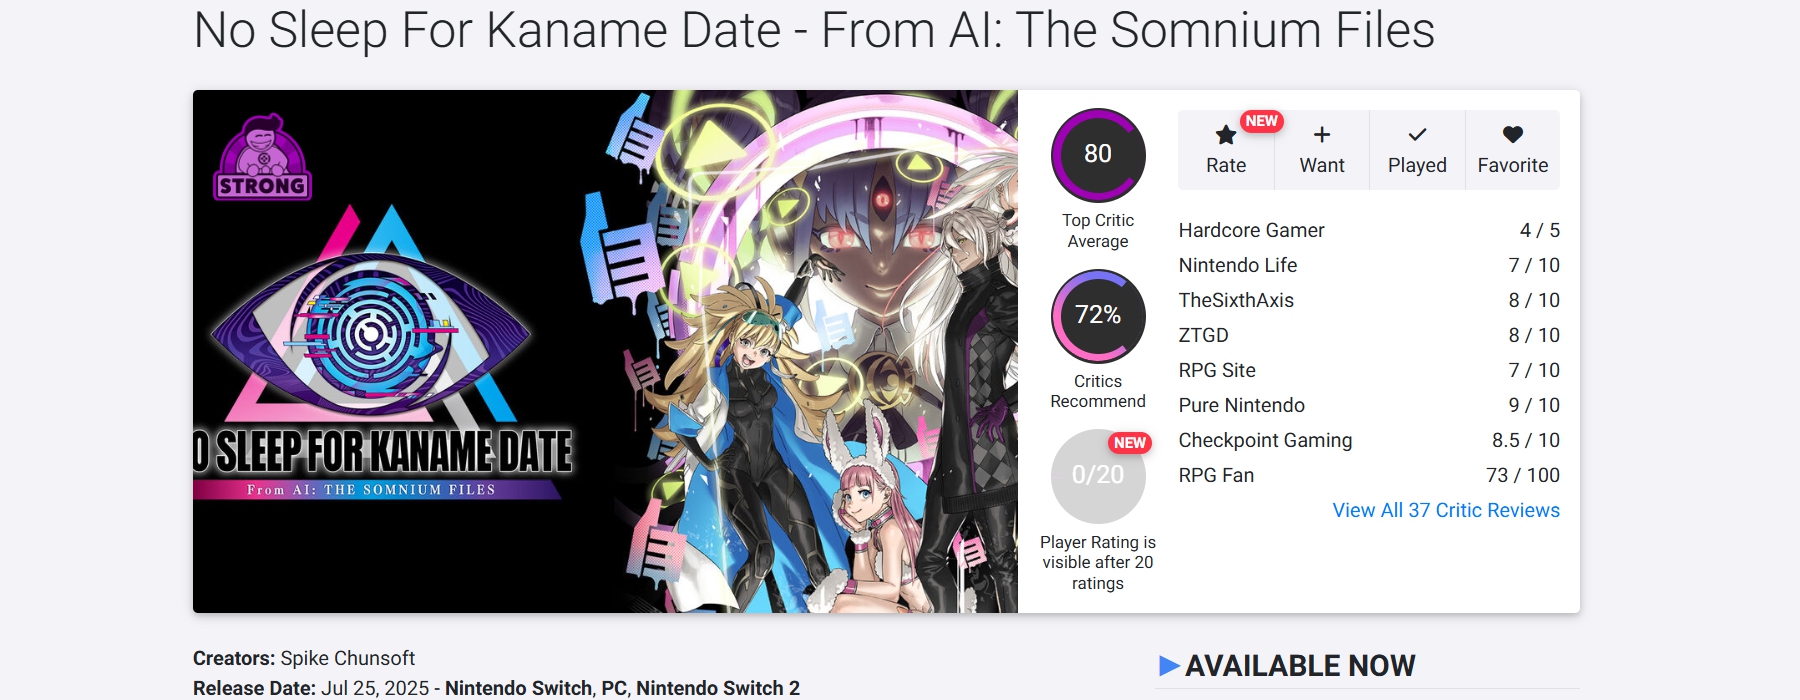
Task: Open the Hardcore Gamer review
Action: click(1251, 230)
